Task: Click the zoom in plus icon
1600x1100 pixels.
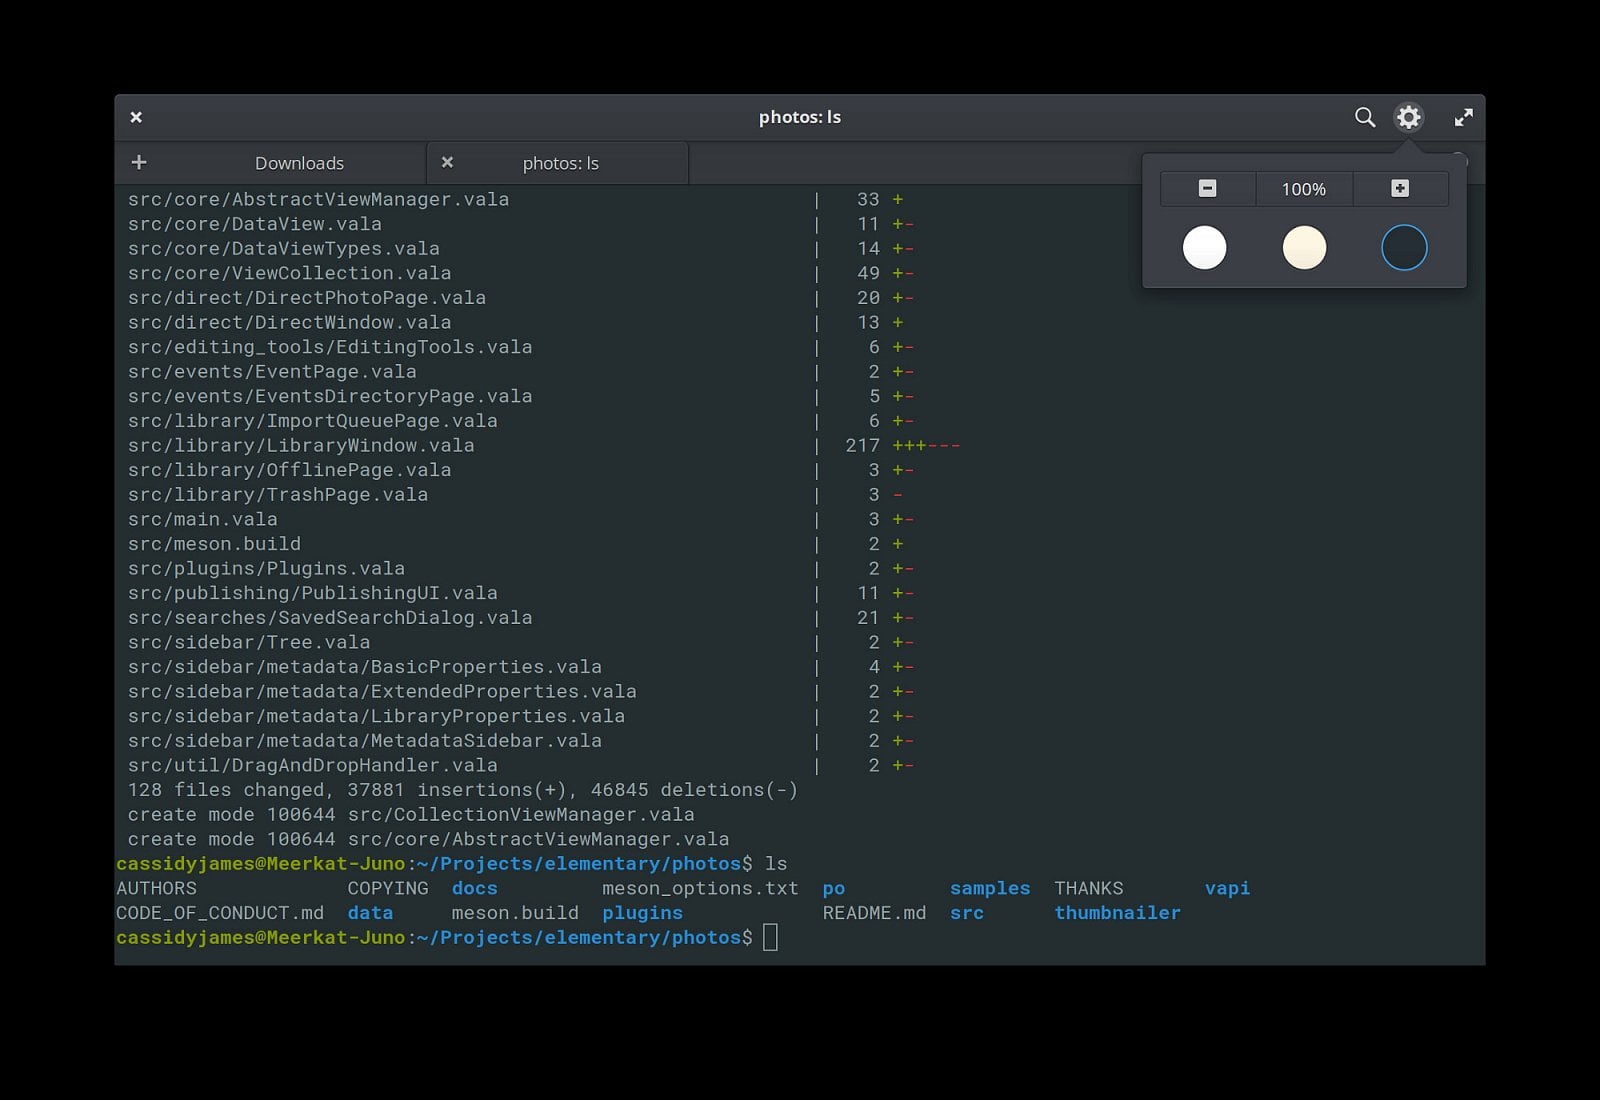Action: (1400, 187)
